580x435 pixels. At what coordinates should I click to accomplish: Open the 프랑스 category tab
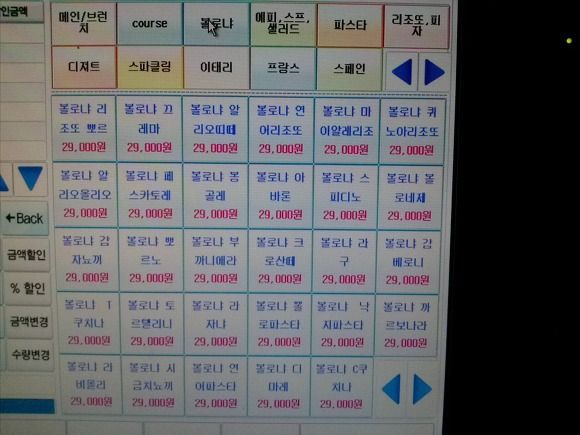283,68
